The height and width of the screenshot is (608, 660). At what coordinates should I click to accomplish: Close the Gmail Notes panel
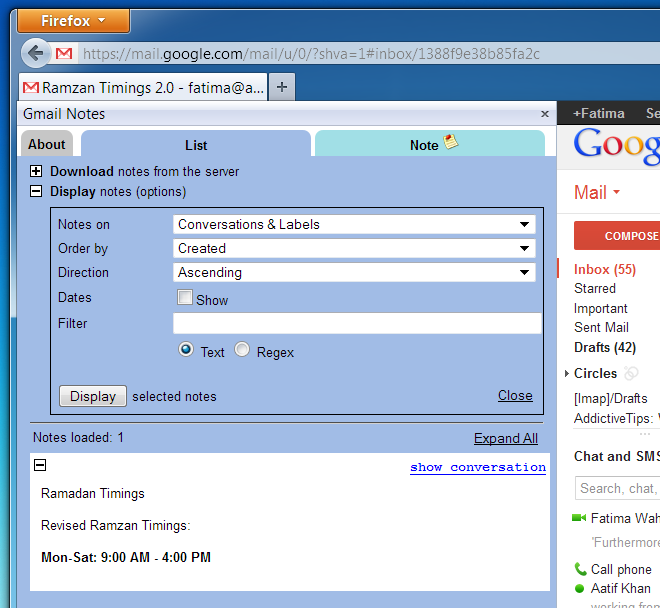(545, 114)
